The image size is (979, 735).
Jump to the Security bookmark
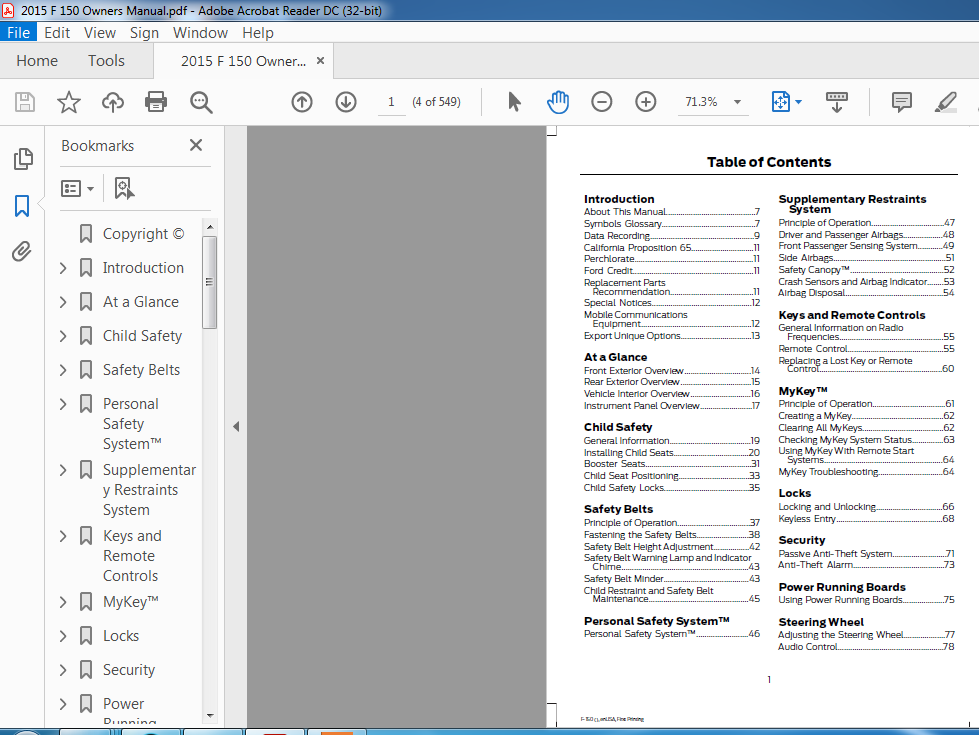tap(129, 670)
